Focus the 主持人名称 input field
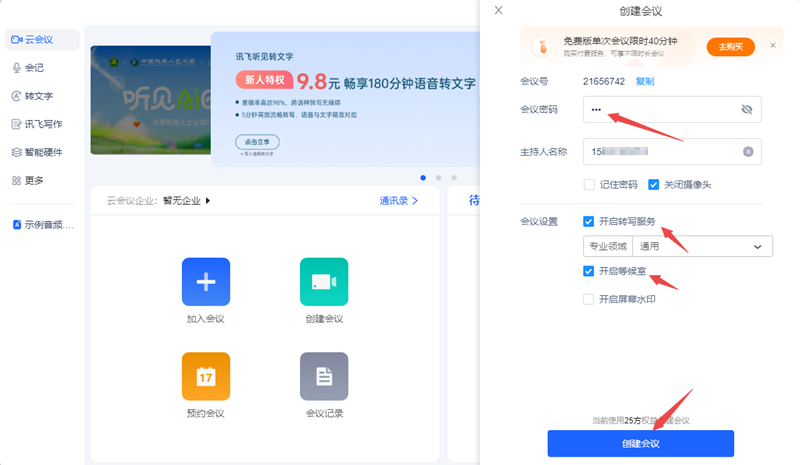Image resolution: width=800 pixels, height=465 pixels. pos(672,152)
